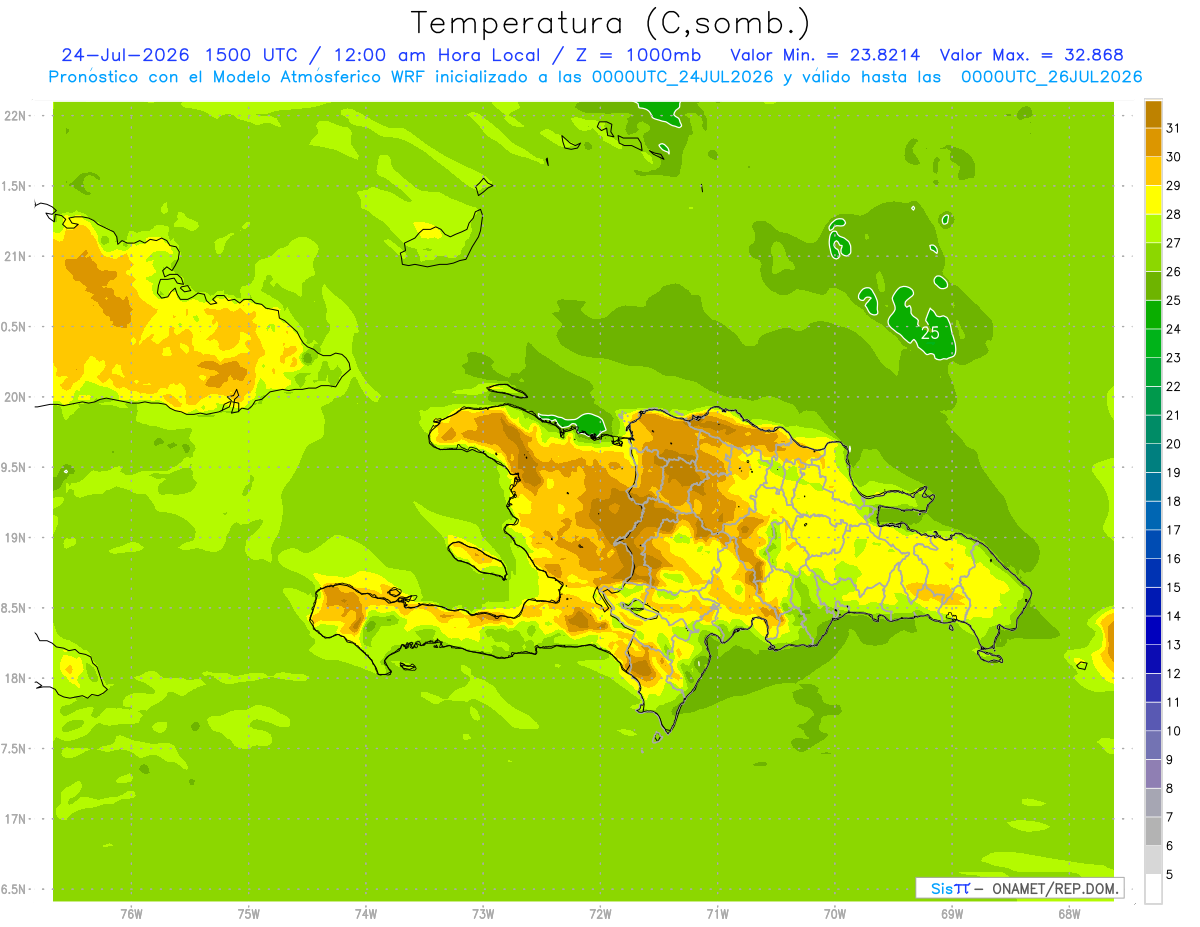
Task: Select the yellow legend swatch between 28 and 29
Action: (1153, 200)
